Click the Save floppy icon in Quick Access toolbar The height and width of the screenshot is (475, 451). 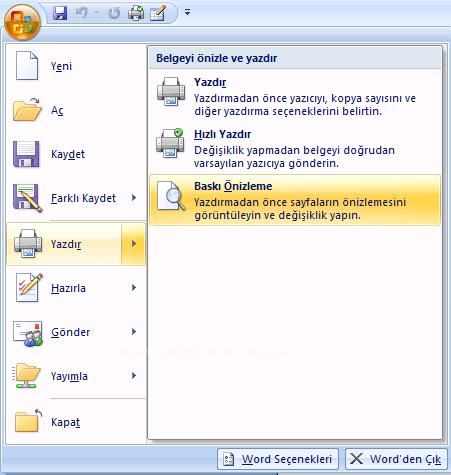[x=60, y=13]
